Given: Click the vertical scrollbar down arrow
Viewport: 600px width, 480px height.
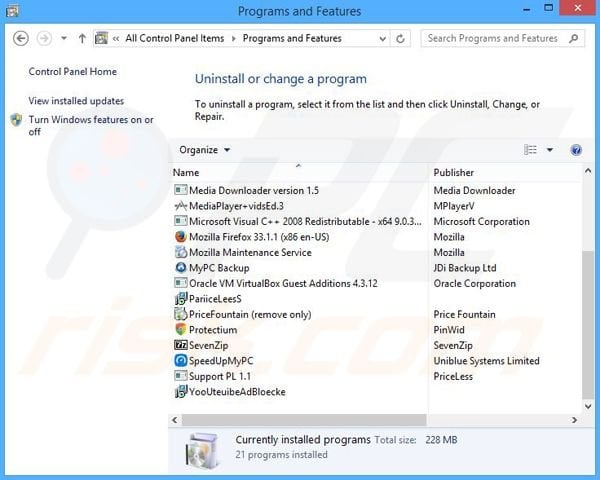Looking at the screenshot, I should pyautogui.click(x=588, y=406).
